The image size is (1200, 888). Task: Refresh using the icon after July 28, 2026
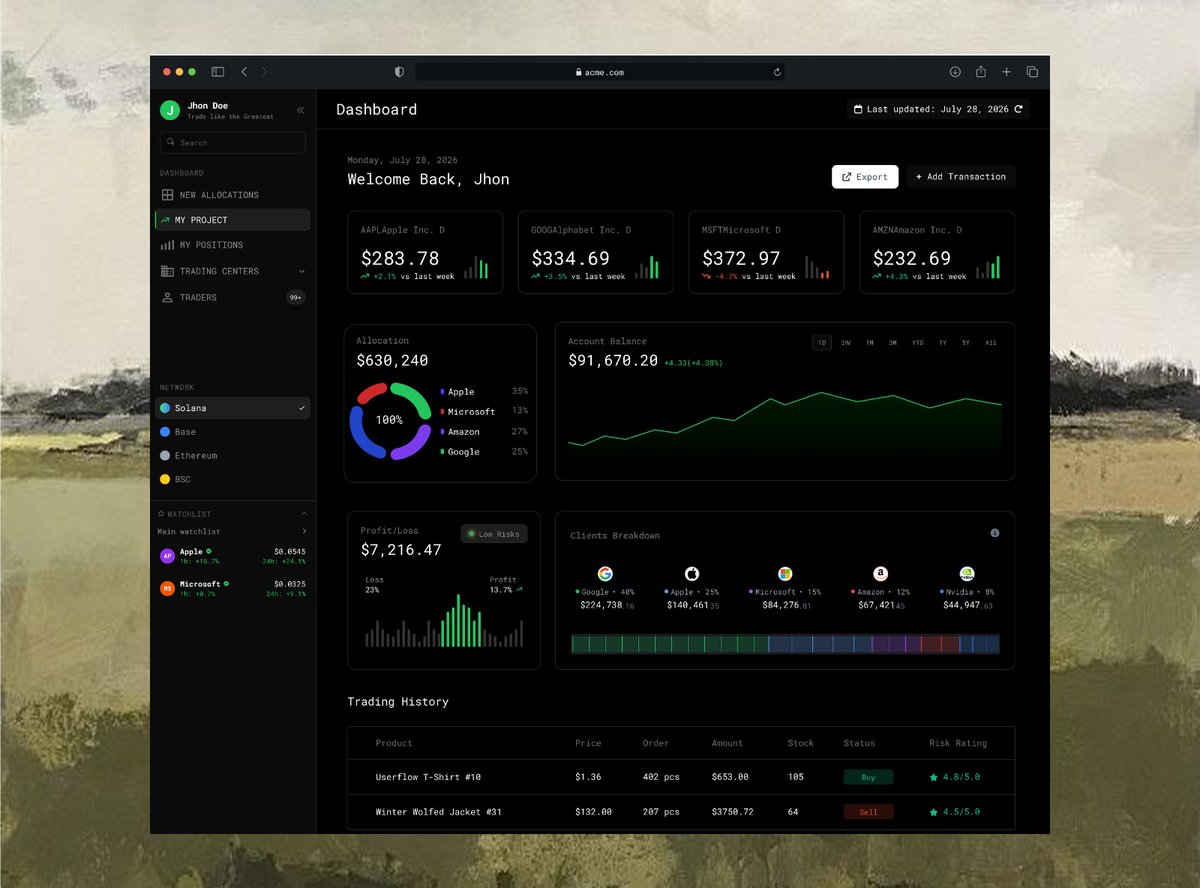click(1019, 109)
